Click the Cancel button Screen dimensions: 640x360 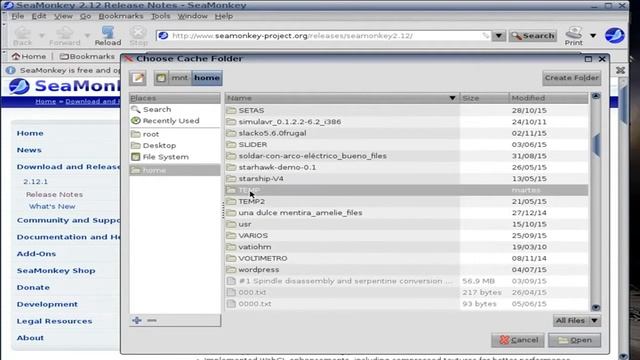[x=518, y=340]
